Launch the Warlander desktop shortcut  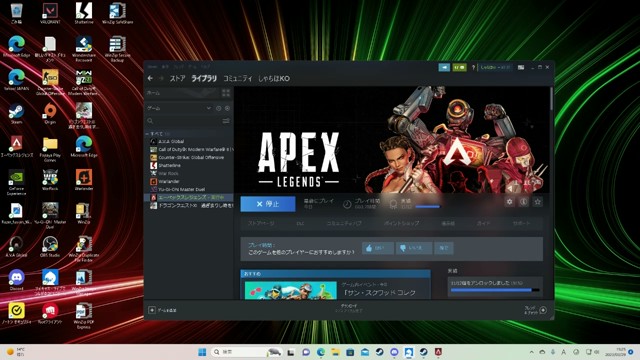(84, 180)
